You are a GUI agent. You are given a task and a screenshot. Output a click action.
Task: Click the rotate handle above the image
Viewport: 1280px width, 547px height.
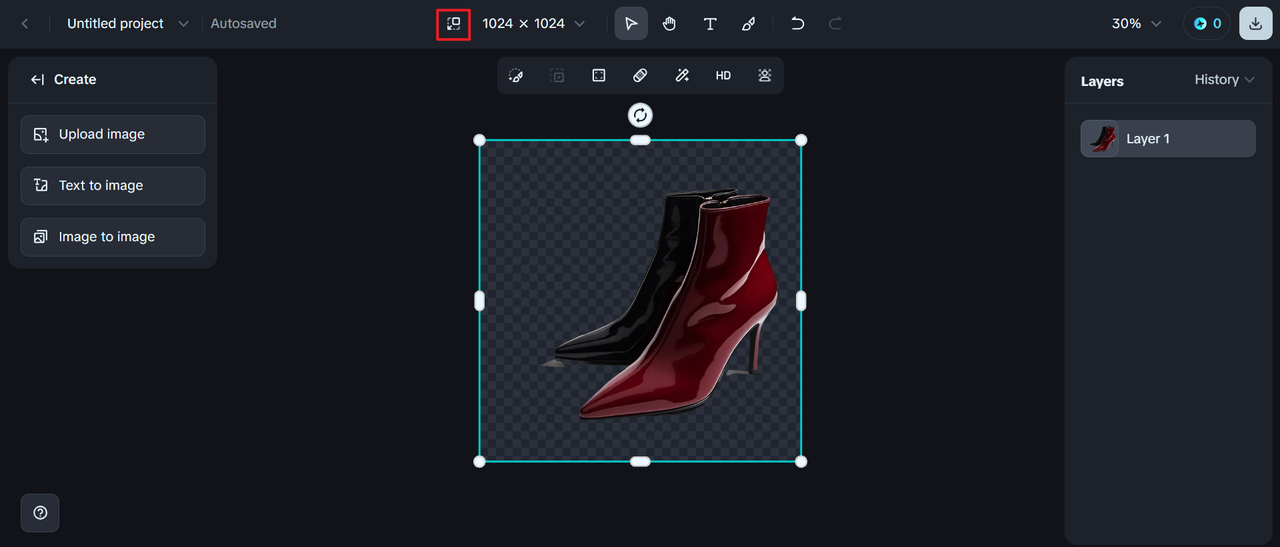[x=640, y=115]
